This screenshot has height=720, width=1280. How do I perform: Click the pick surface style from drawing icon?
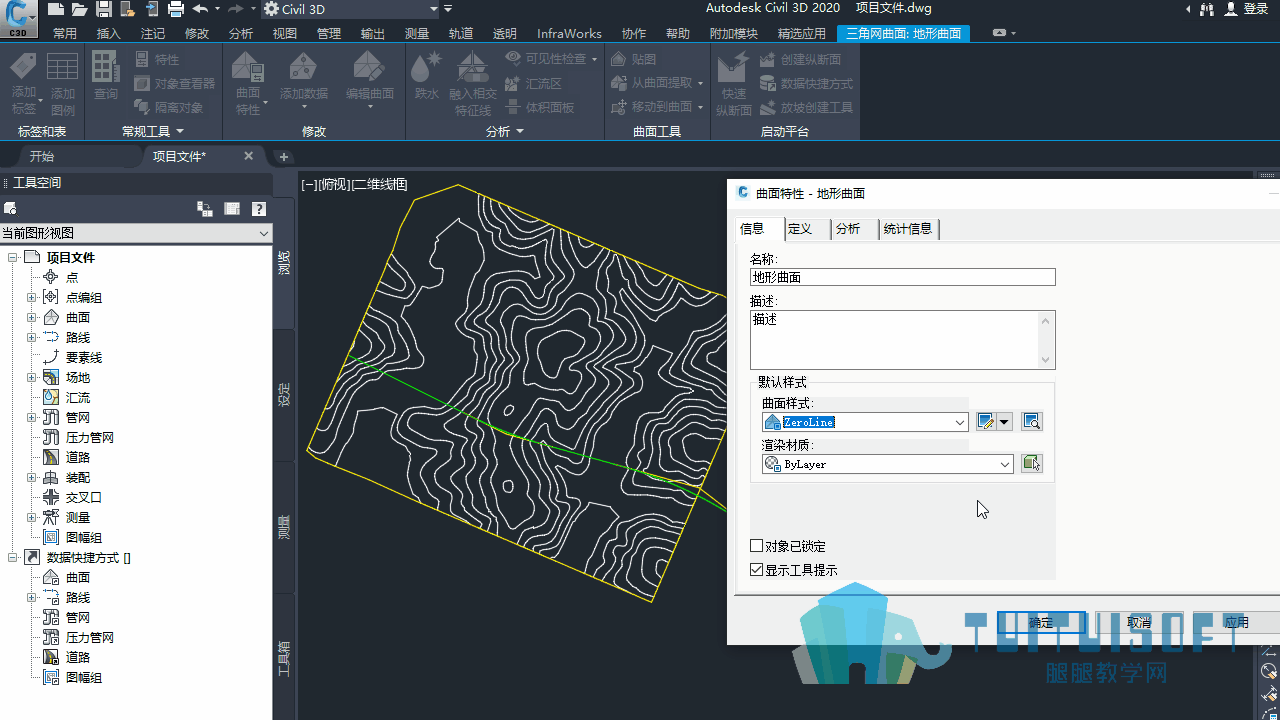pos(1032,422)
